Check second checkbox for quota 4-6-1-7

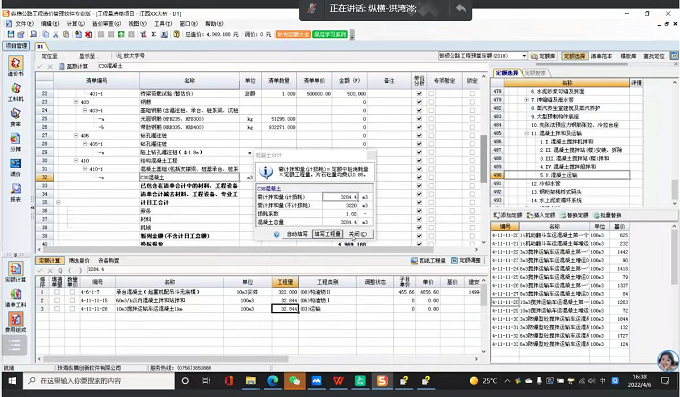coord(72,292)
